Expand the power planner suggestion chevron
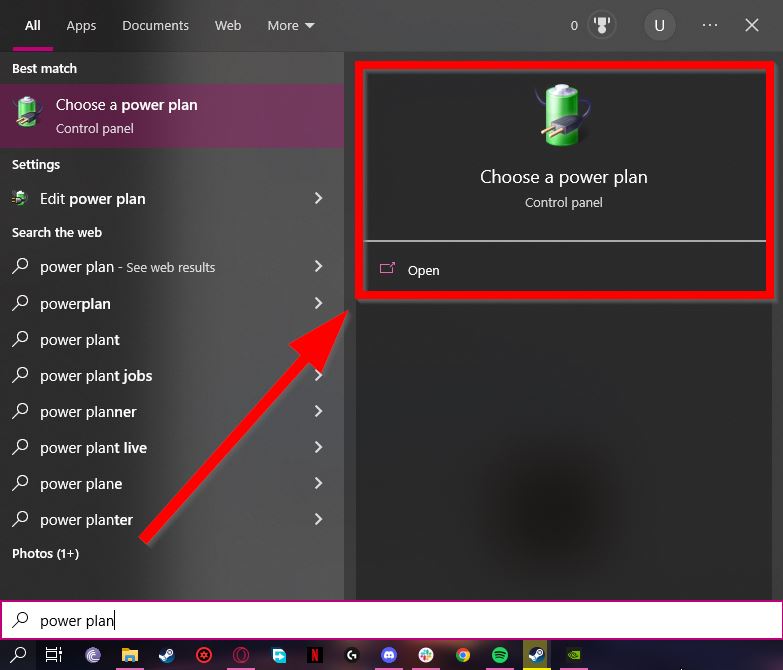783x670 pixels. 319,411
